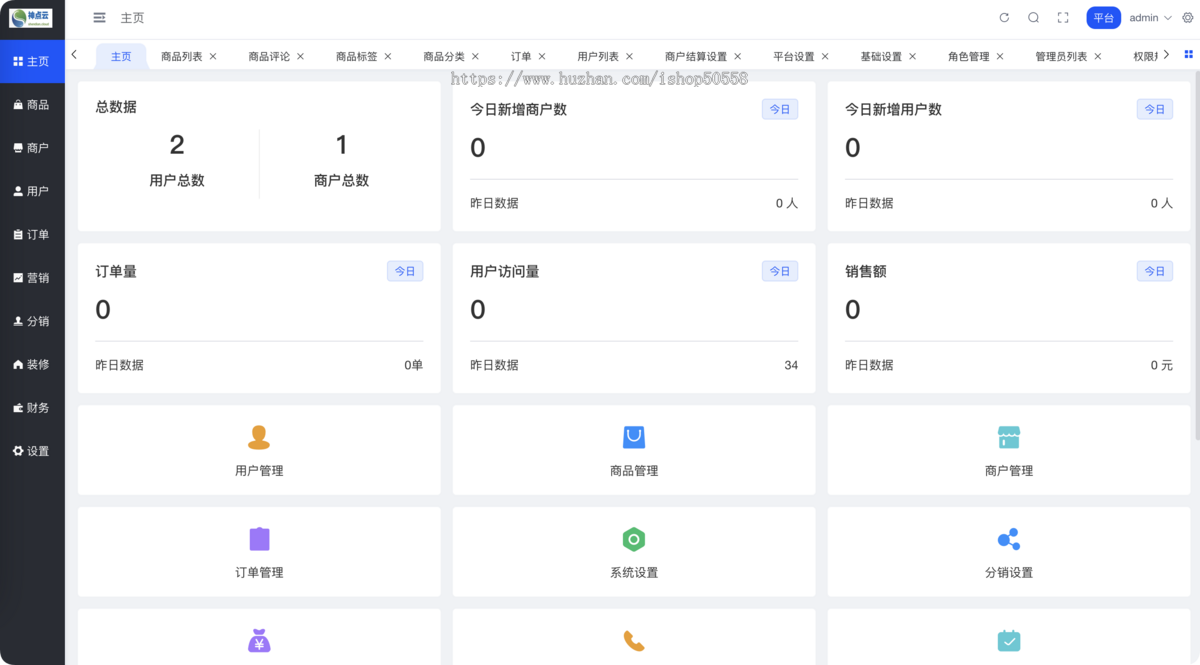Go to 营销 in sidebar
The image size is (1200, 665).
(32, 278)
